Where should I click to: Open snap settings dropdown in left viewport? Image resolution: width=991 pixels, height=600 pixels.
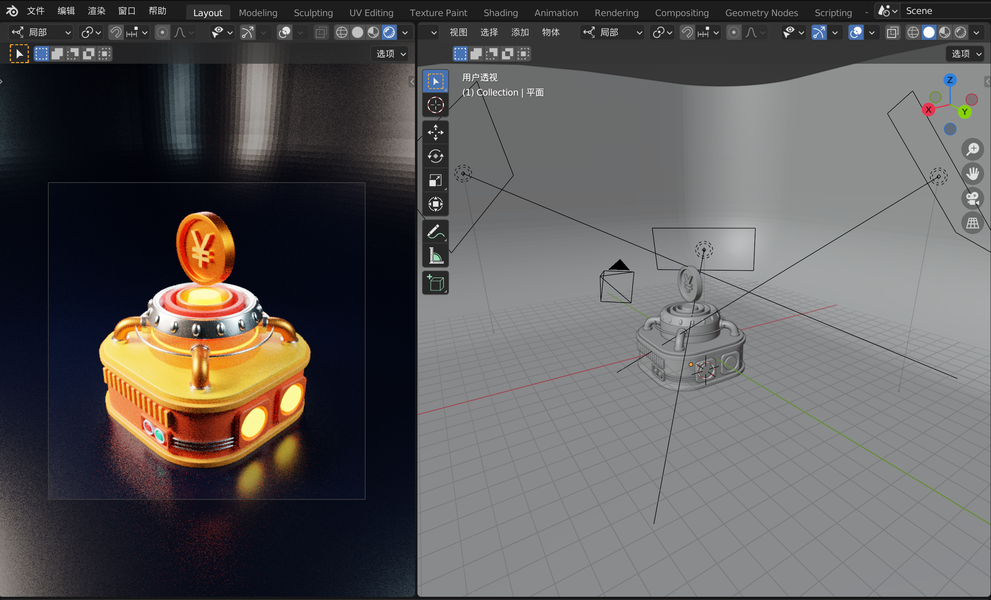(x=137, y=32)
